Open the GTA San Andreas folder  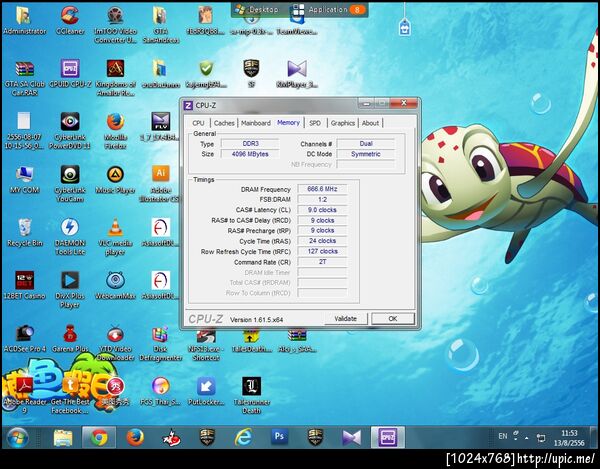160,25
